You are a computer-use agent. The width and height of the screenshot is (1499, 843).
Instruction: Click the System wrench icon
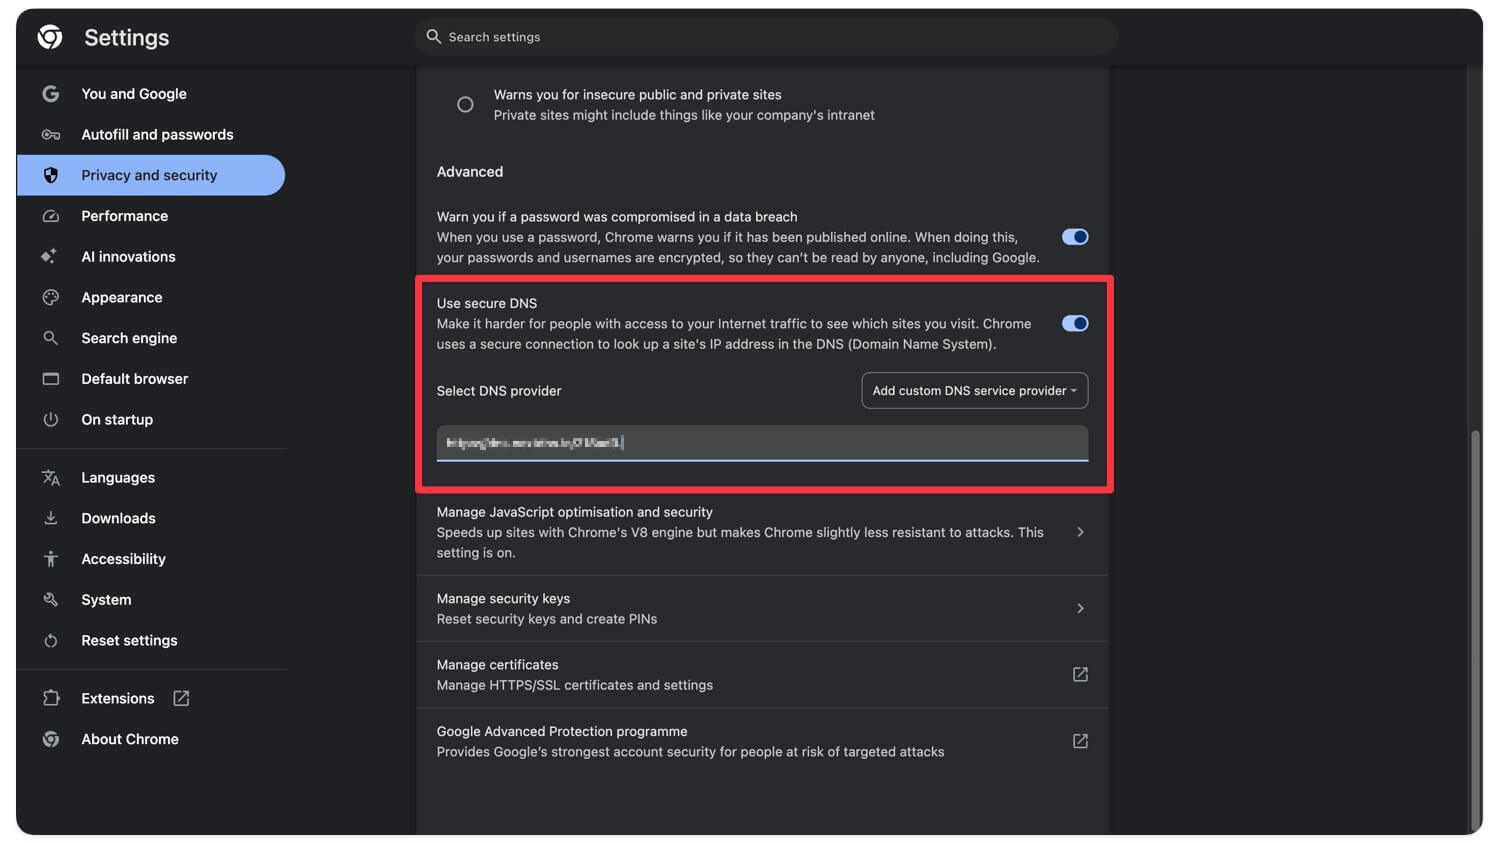[50, 600]
